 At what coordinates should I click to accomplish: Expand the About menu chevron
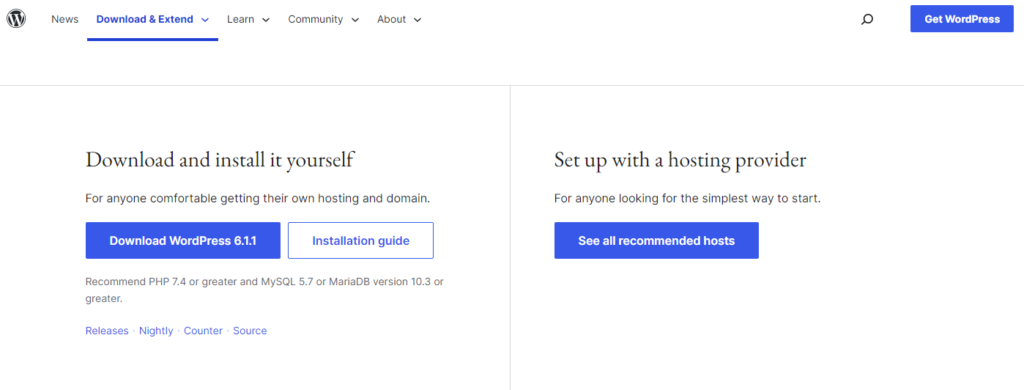click(417, 20)
